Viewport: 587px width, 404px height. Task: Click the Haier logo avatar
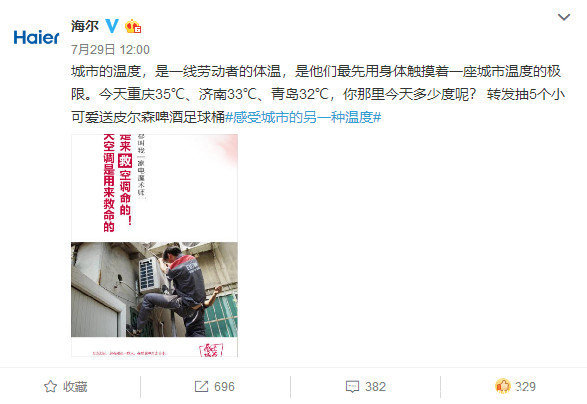[x=36, y=37]
